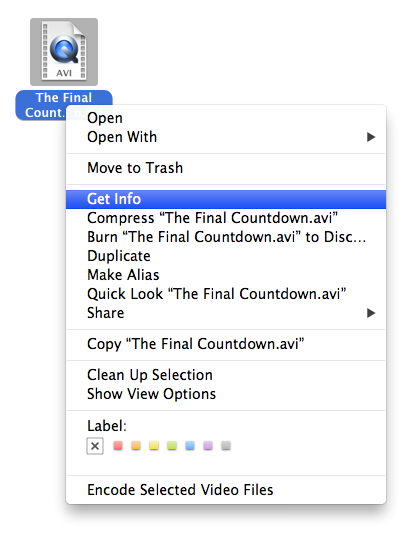The image size is (411, 541).
Task: Choose Make Alias menu entry
Action: (226, 275)
